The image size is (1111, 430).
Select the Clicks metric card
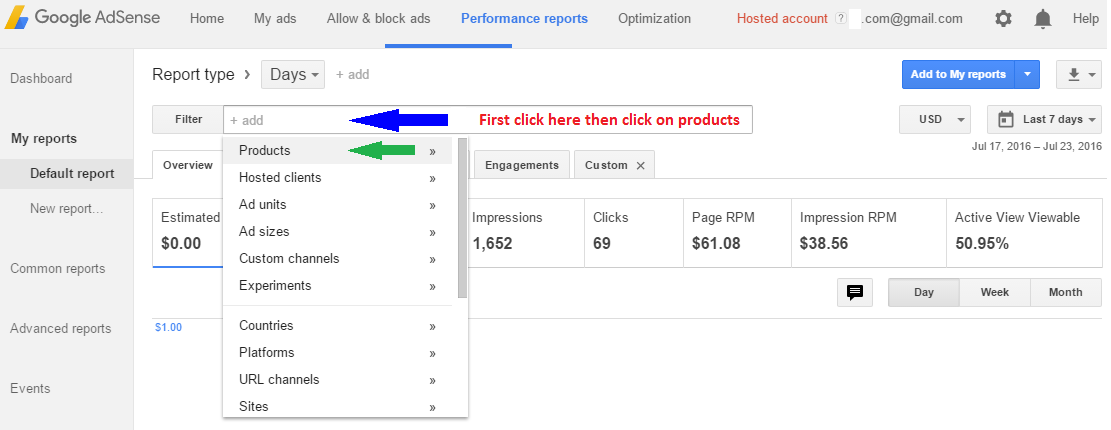[x=634, y=232]
